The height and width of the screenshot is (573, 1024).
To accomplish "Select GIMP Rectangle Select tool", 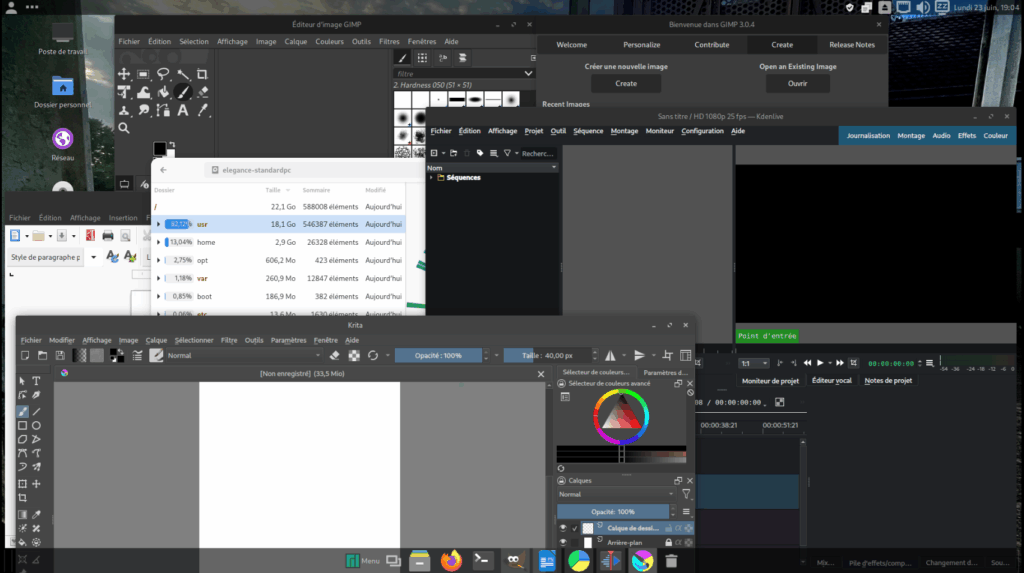I will tap(143, 74).
